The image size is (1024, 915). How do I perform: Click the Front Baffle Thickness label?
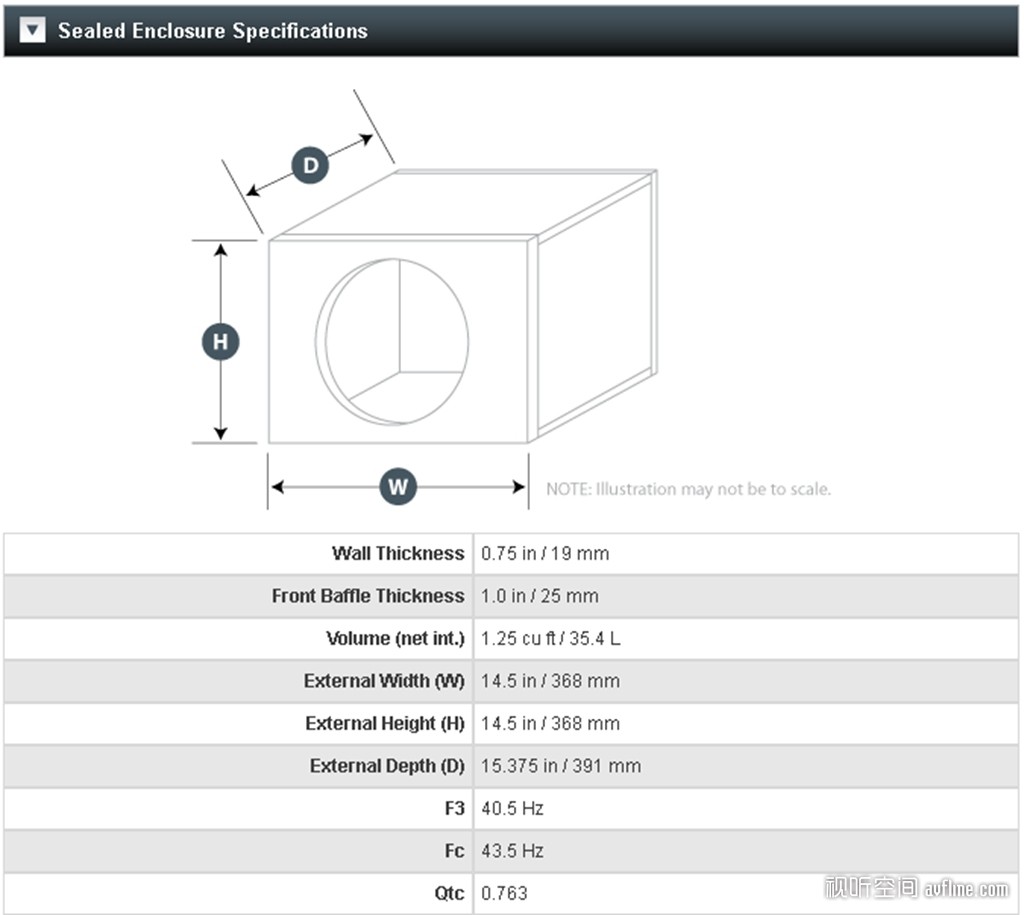(x=368, y=596)
